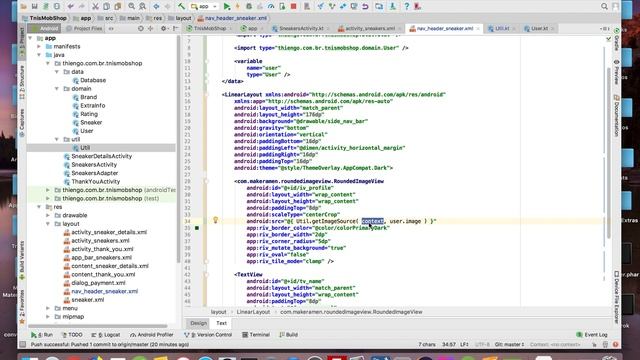Click the SDK Manager download icon
This screenshot has height=360, width=640.
click(x=393, y=7)
